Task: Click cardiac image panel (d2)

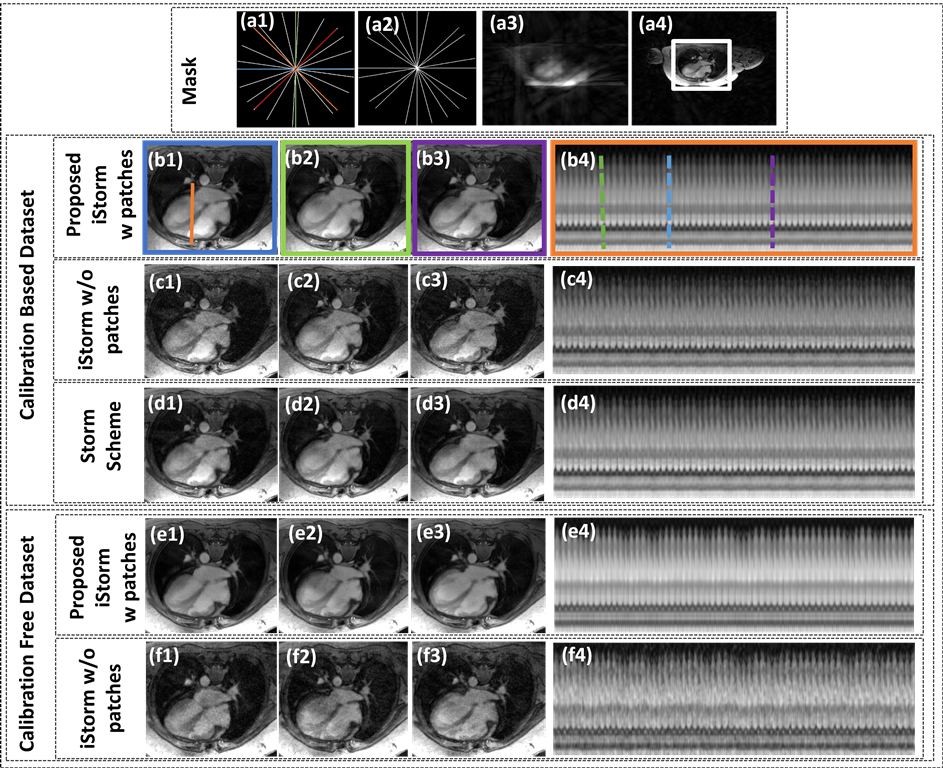Action: pyautogui.click(x=345, y=445)
